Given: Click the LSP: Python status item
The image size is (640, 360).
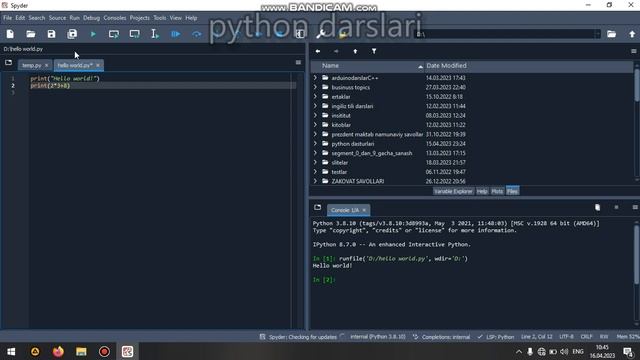Looking at the screenshot, I should pyautogui.click(x=496, y=337).
